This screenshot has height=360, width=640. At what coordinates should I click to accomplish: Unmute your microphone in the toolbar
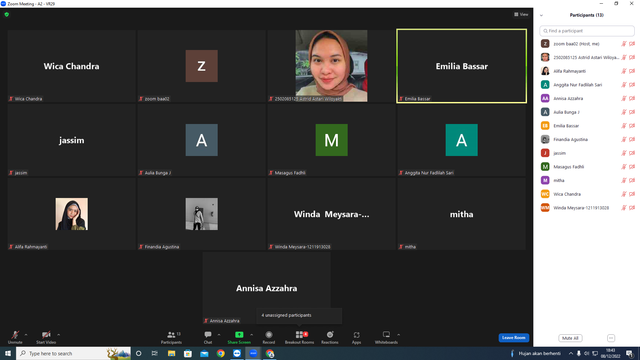click(x=15, y=337)
